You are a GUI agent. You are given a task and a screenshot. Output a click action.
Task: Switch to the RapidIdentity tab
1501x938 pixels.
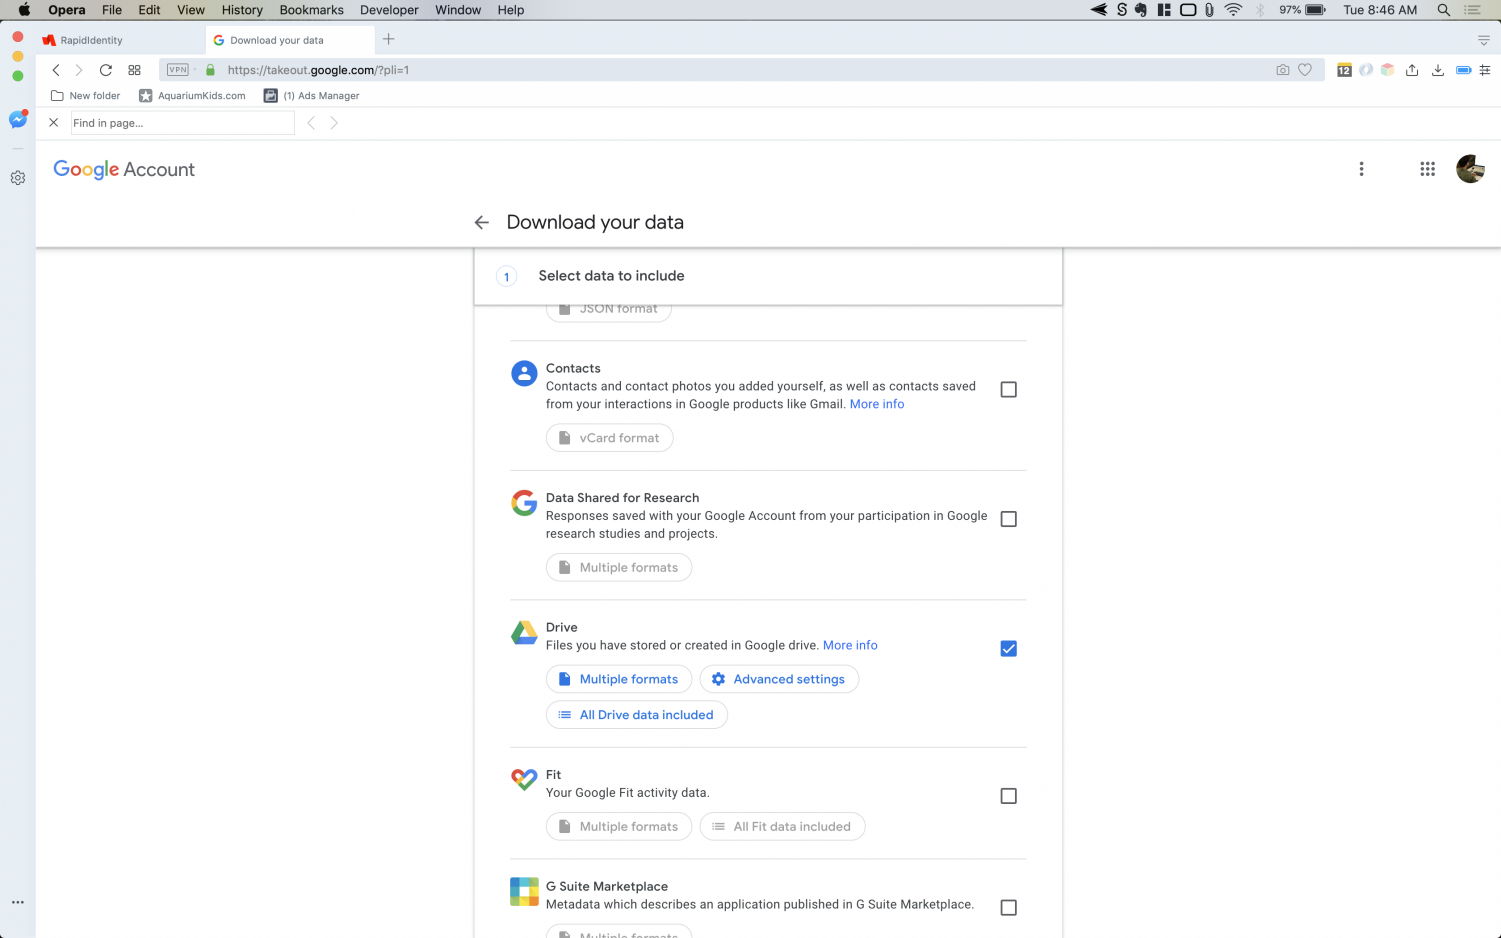(x=91, y=40)
